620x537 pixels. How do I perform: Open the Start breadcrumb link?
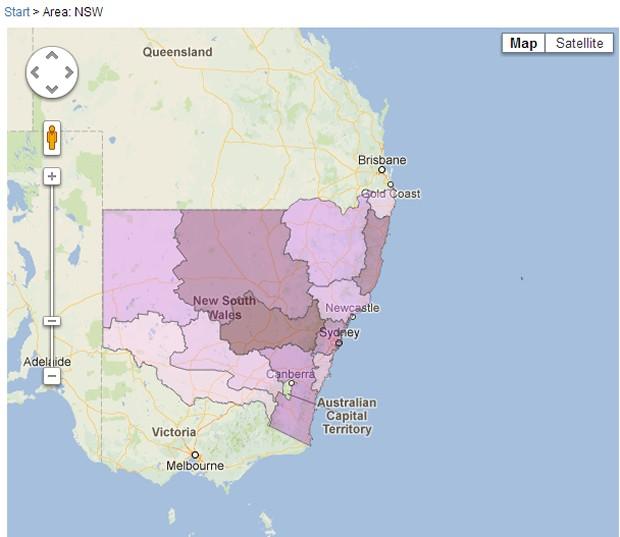click(x=17, y=11)
